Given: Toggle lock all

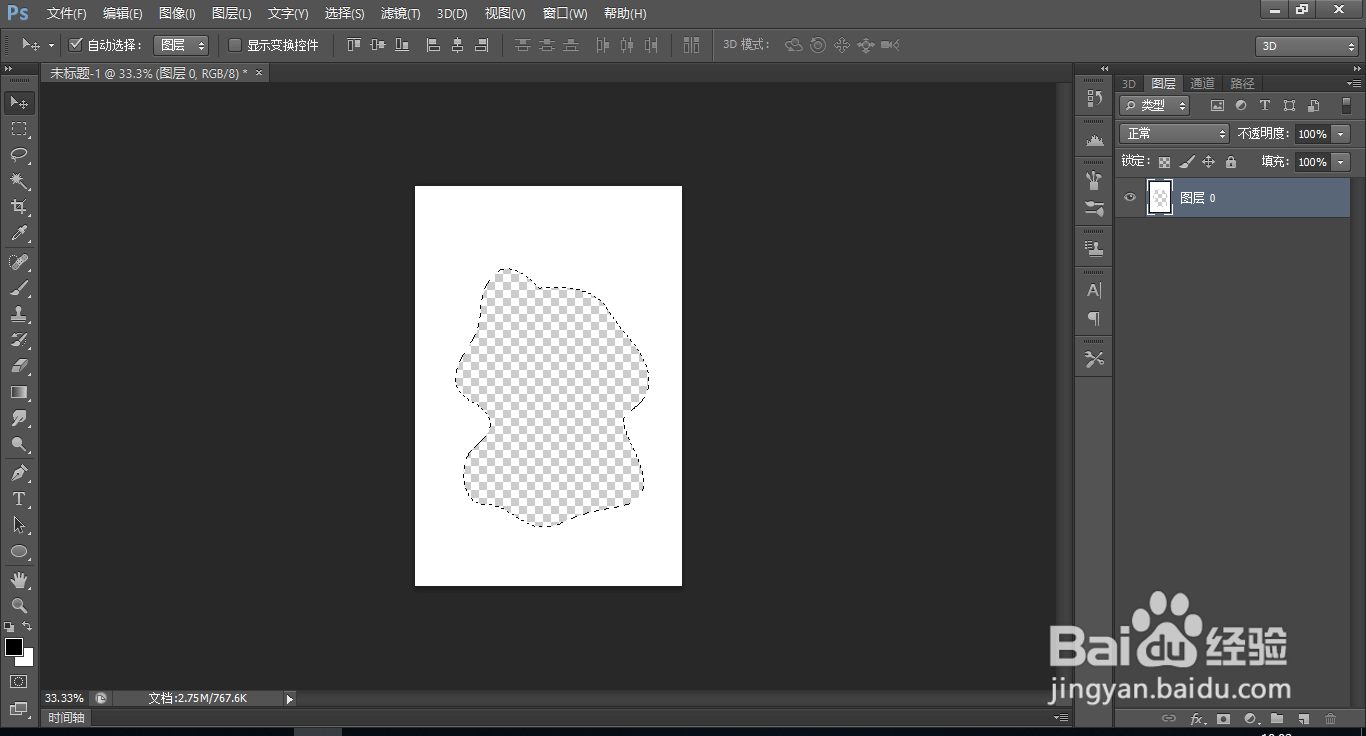Looking at the screenshot, I should point(1231,162).
